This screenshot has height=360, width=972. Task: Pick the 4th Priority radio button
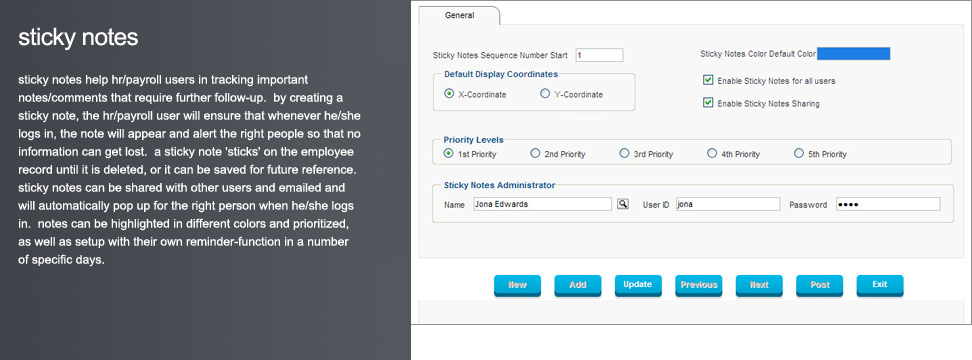point(712,154)
